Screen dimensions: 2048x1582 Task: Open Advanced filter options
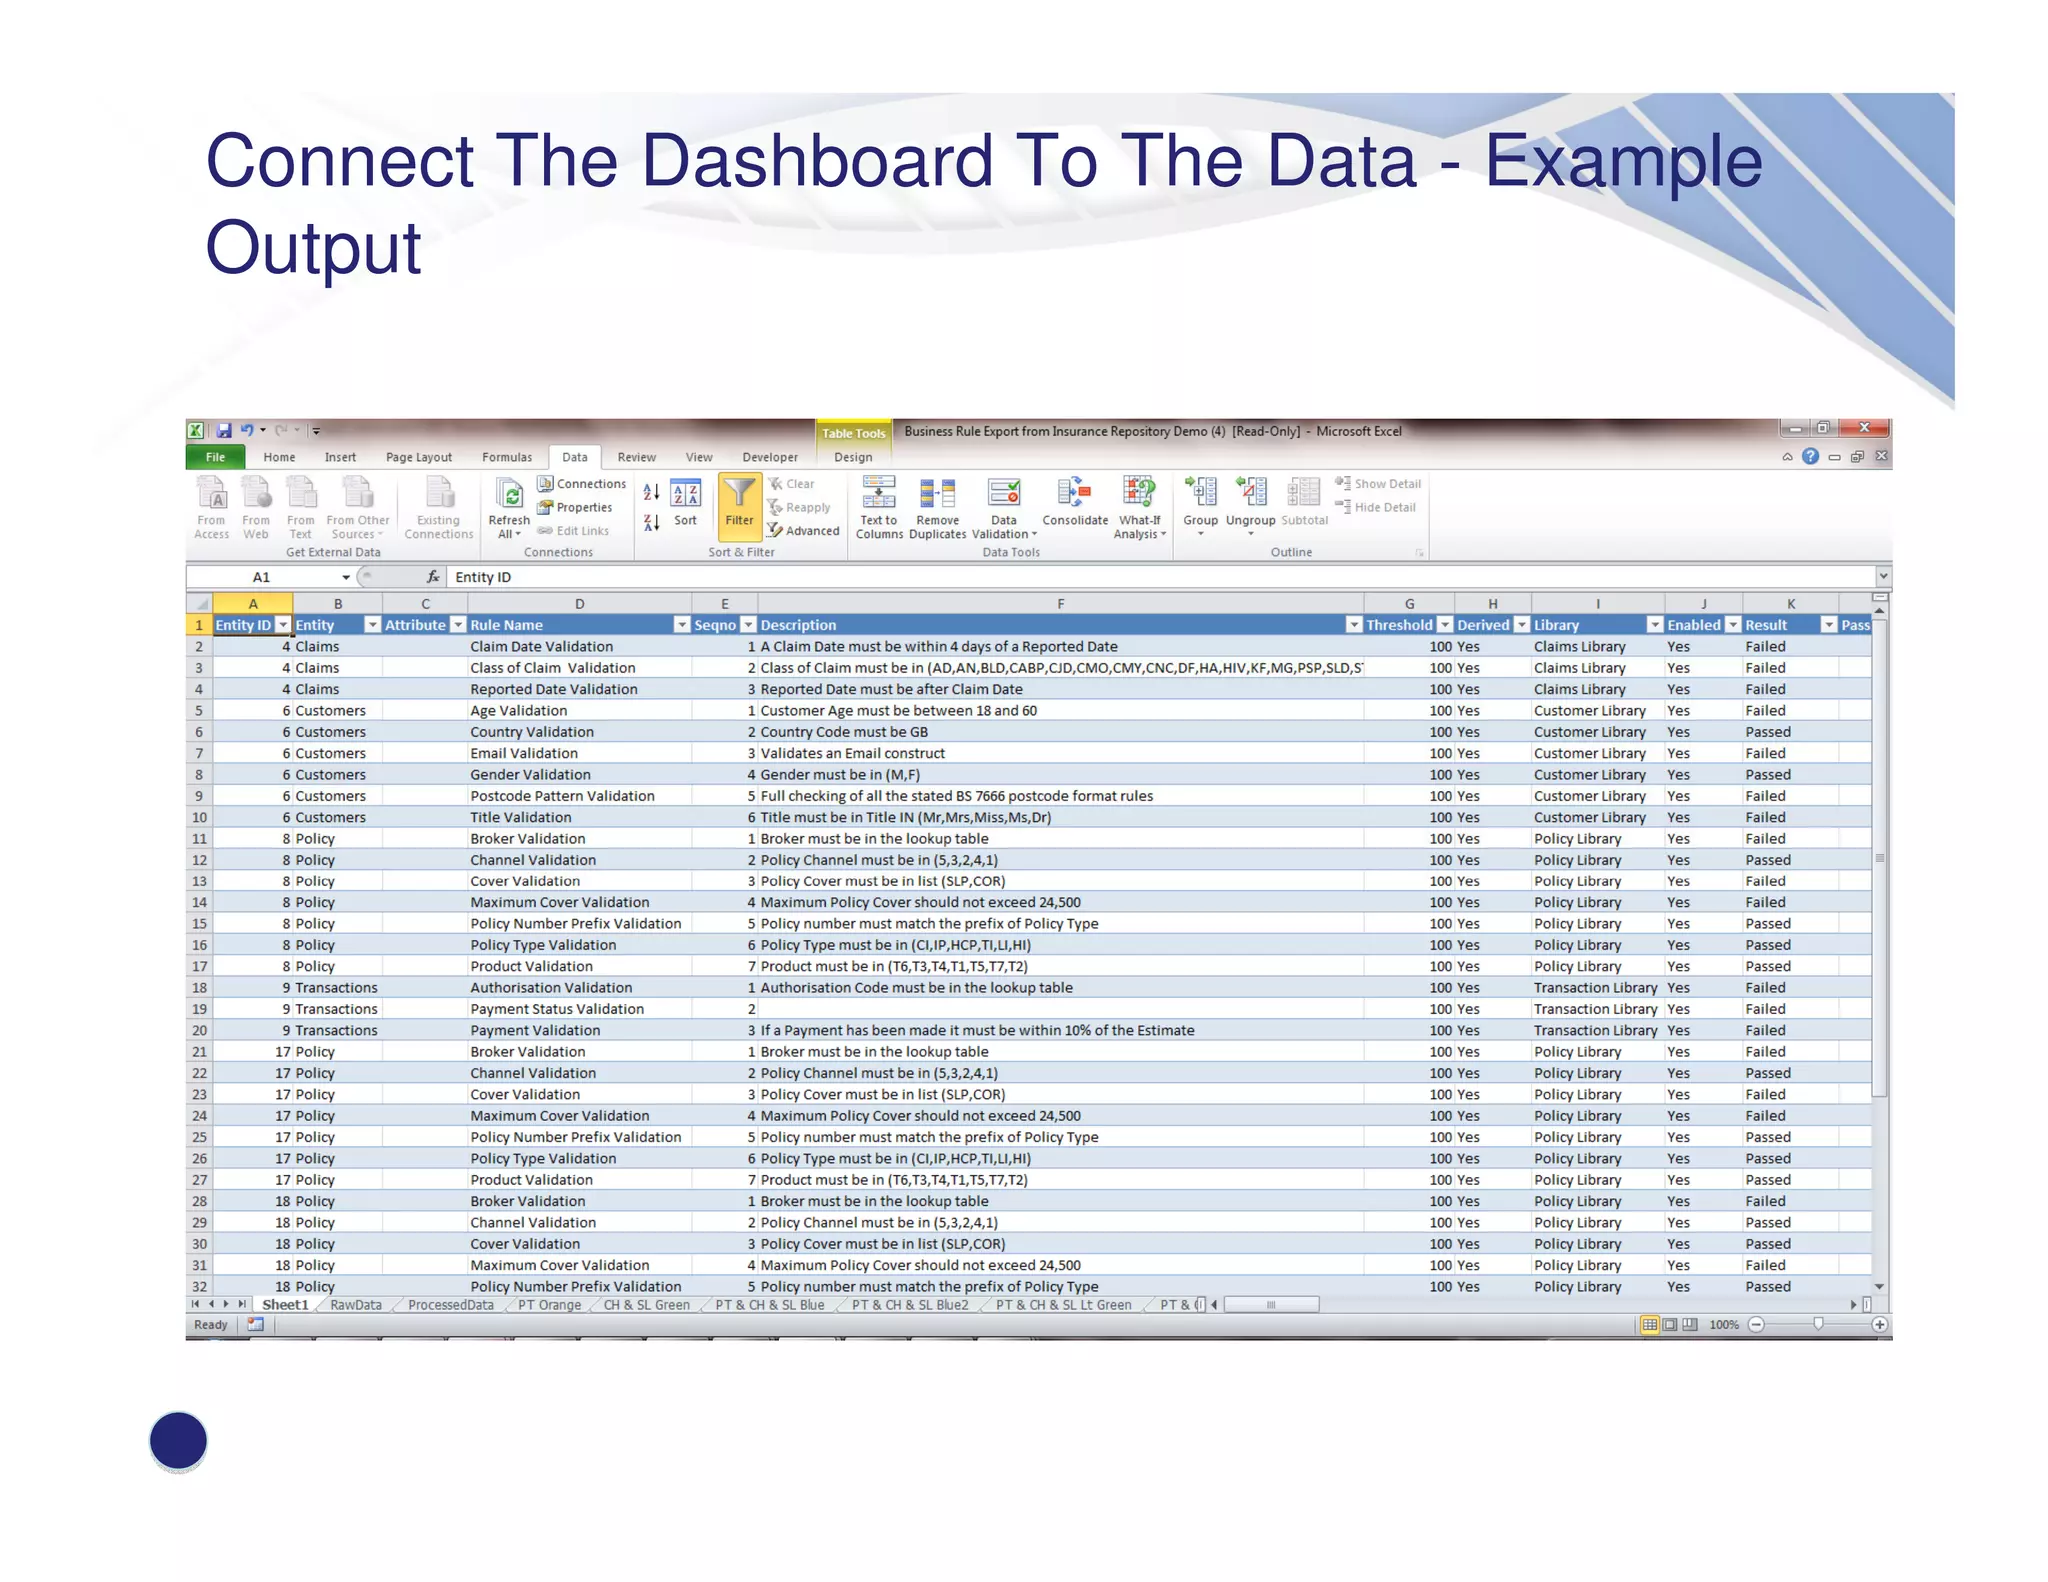pyautogui.click(x=804, y=531)
